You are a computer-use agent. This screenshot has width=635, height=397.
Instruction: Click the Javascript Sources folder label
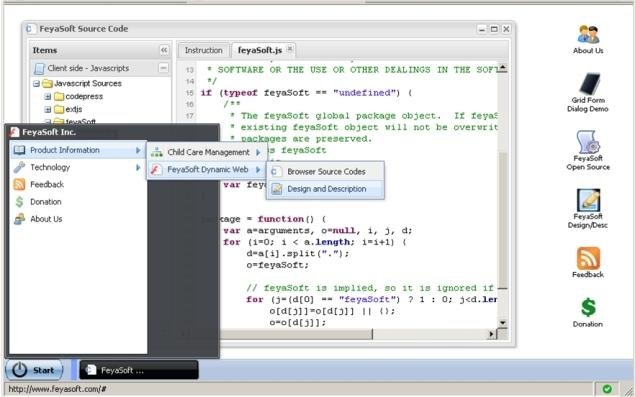88,83
